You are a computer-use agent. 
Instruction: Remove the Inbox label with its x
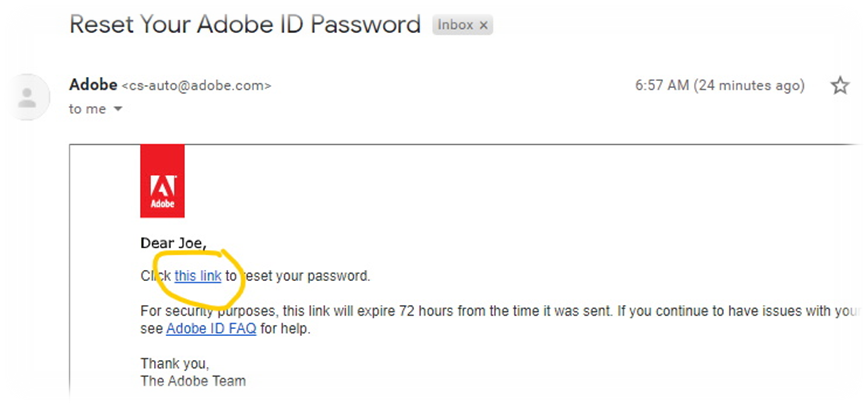[x=483, y=25]
